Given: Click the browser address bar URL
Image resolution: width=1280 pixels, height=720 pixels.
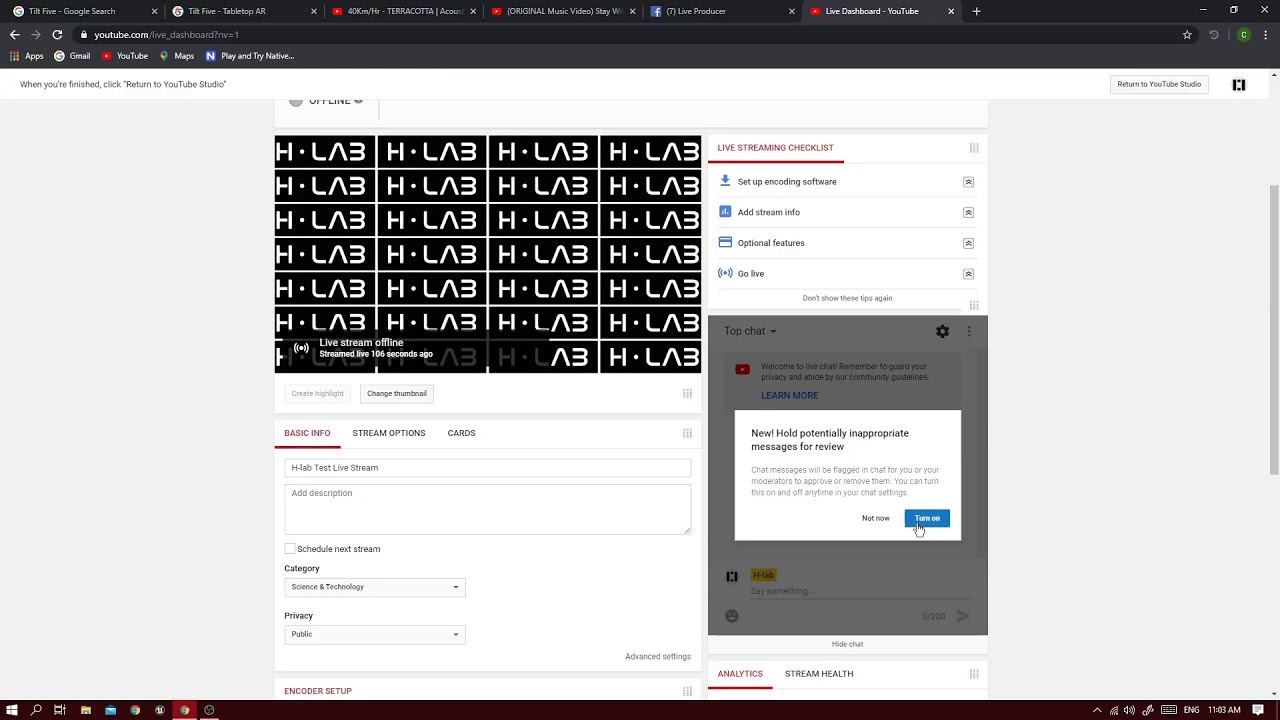Looking at the screenshot, I should coord(166,34).
